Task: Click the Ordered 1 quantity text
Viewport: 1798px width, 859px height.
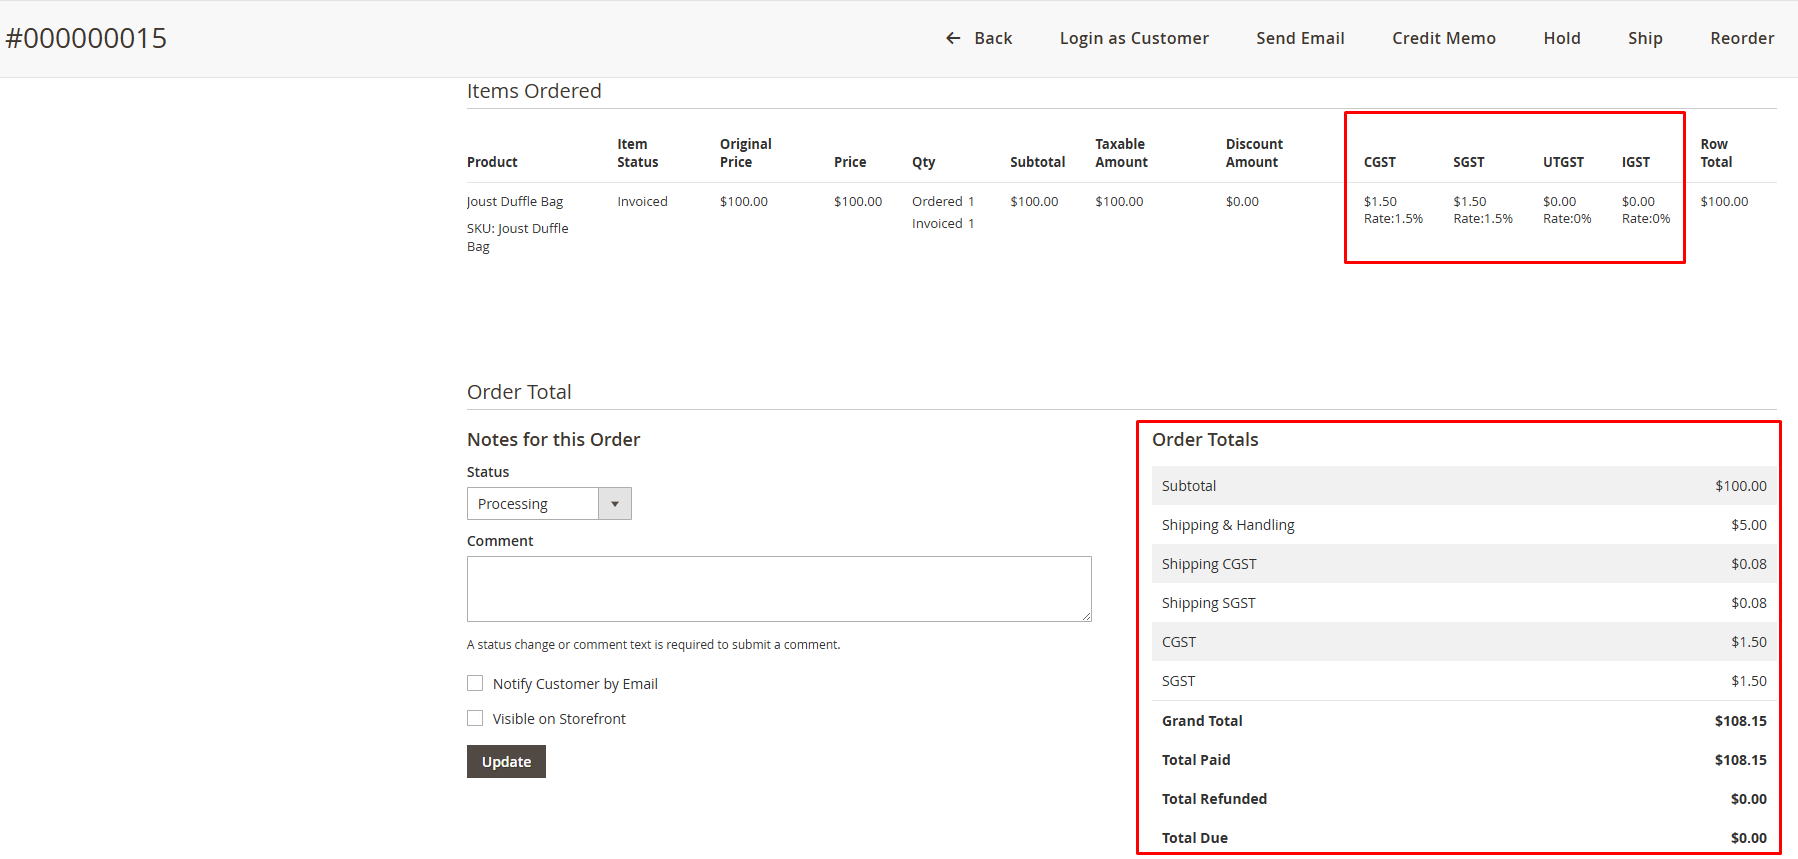Action: (943, 202)
